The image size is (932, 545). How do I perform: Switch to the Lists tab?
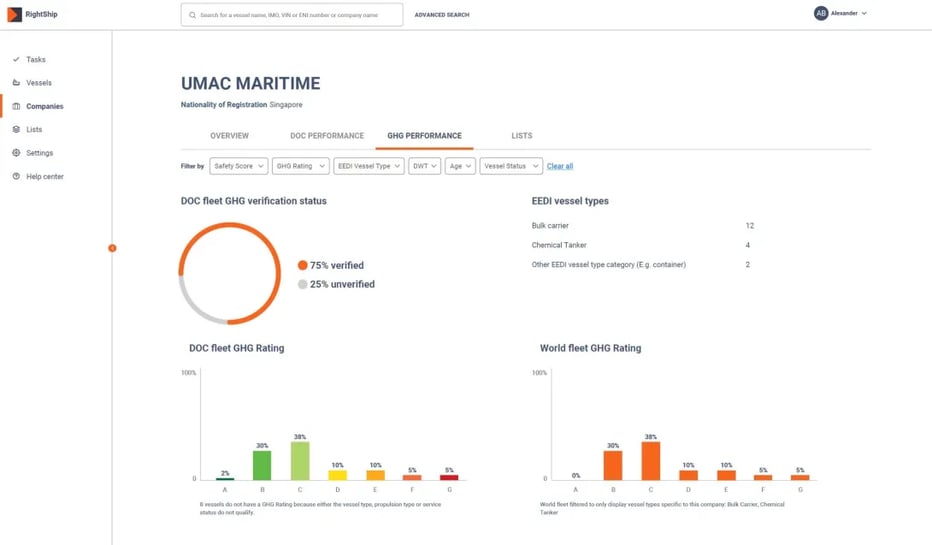tap(522, 136)
